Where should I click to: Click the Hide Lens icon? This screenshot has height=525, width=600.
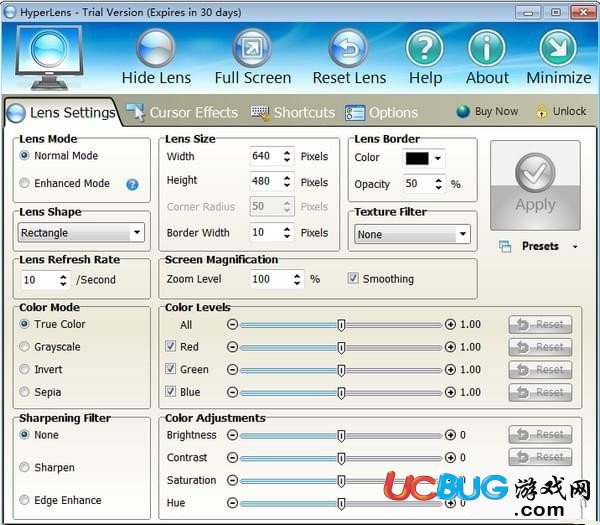156,48
